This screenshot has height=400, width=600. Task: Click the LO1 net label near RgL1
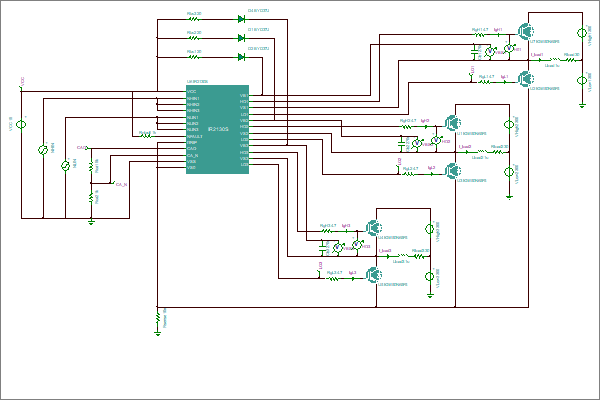click(x=473, y=70)
